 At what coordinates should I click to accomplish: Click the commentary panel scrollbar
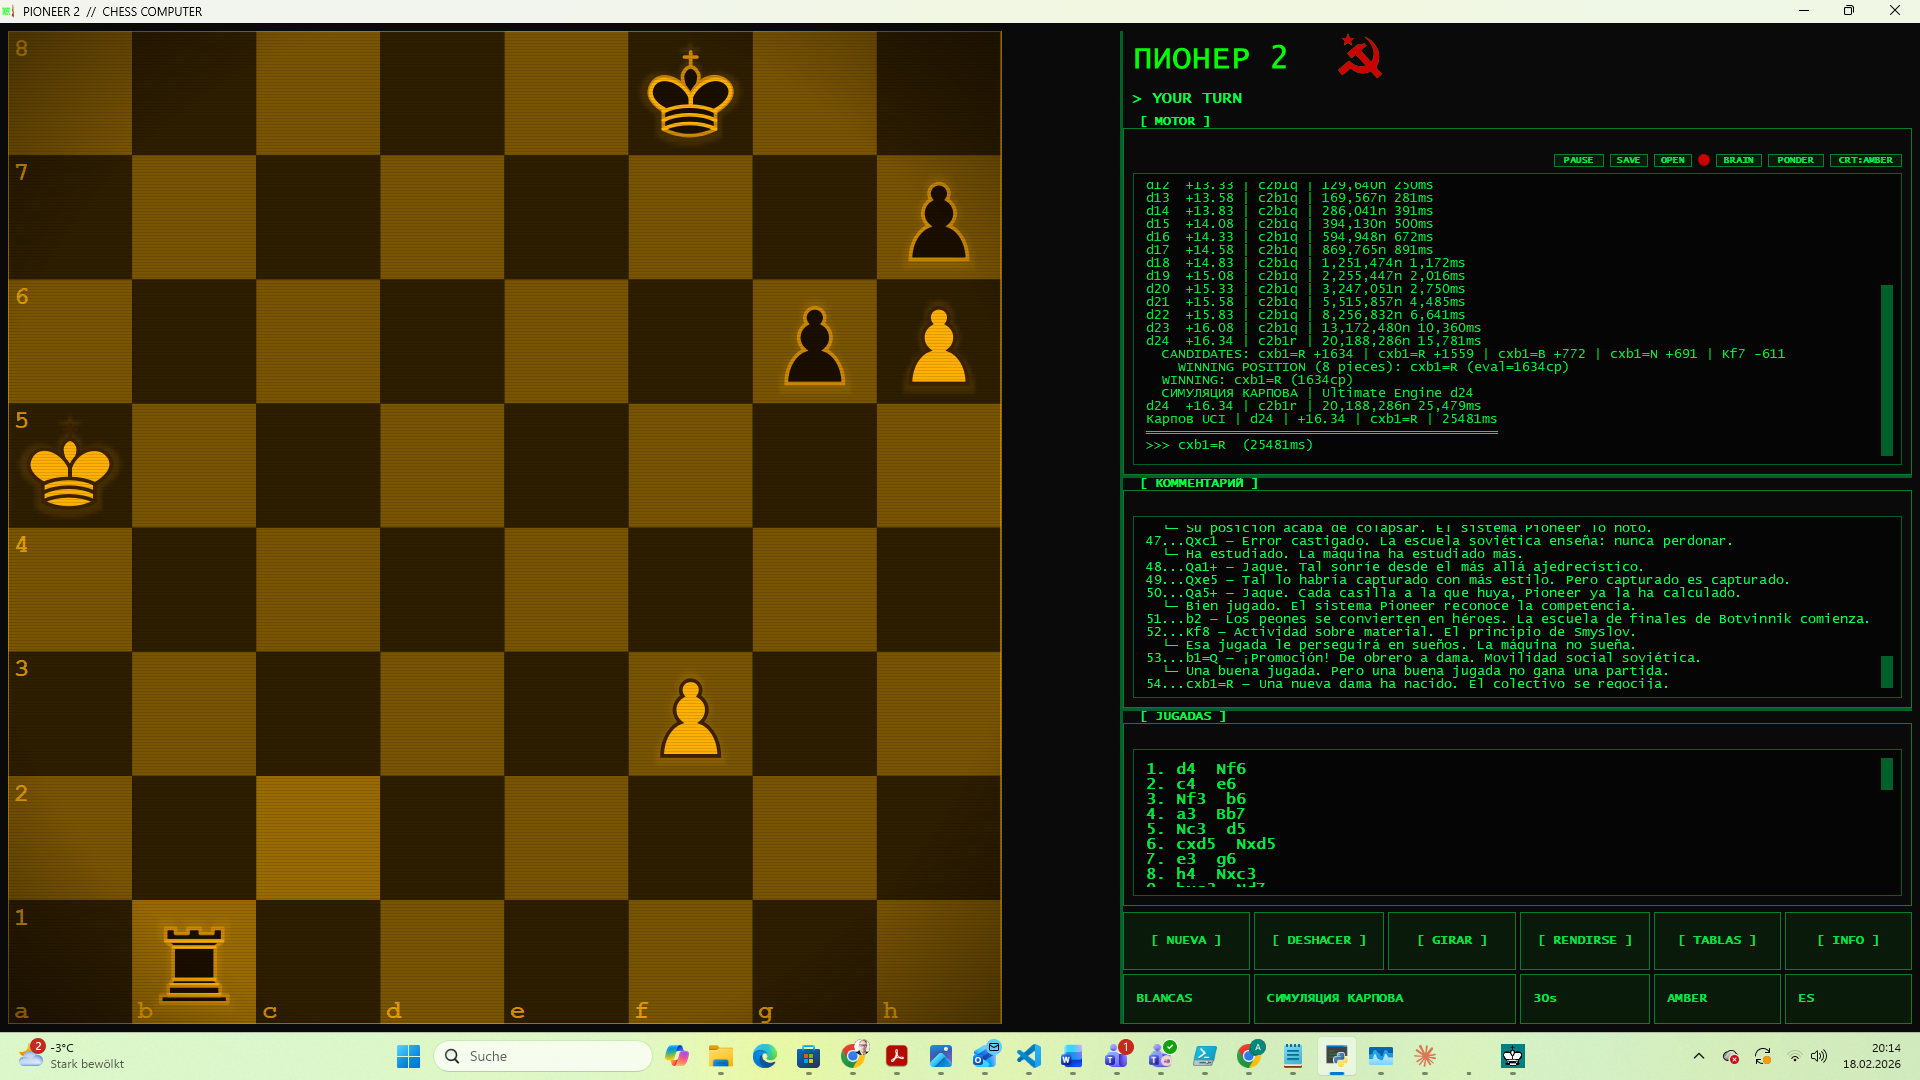click(x=1887, y=672)
